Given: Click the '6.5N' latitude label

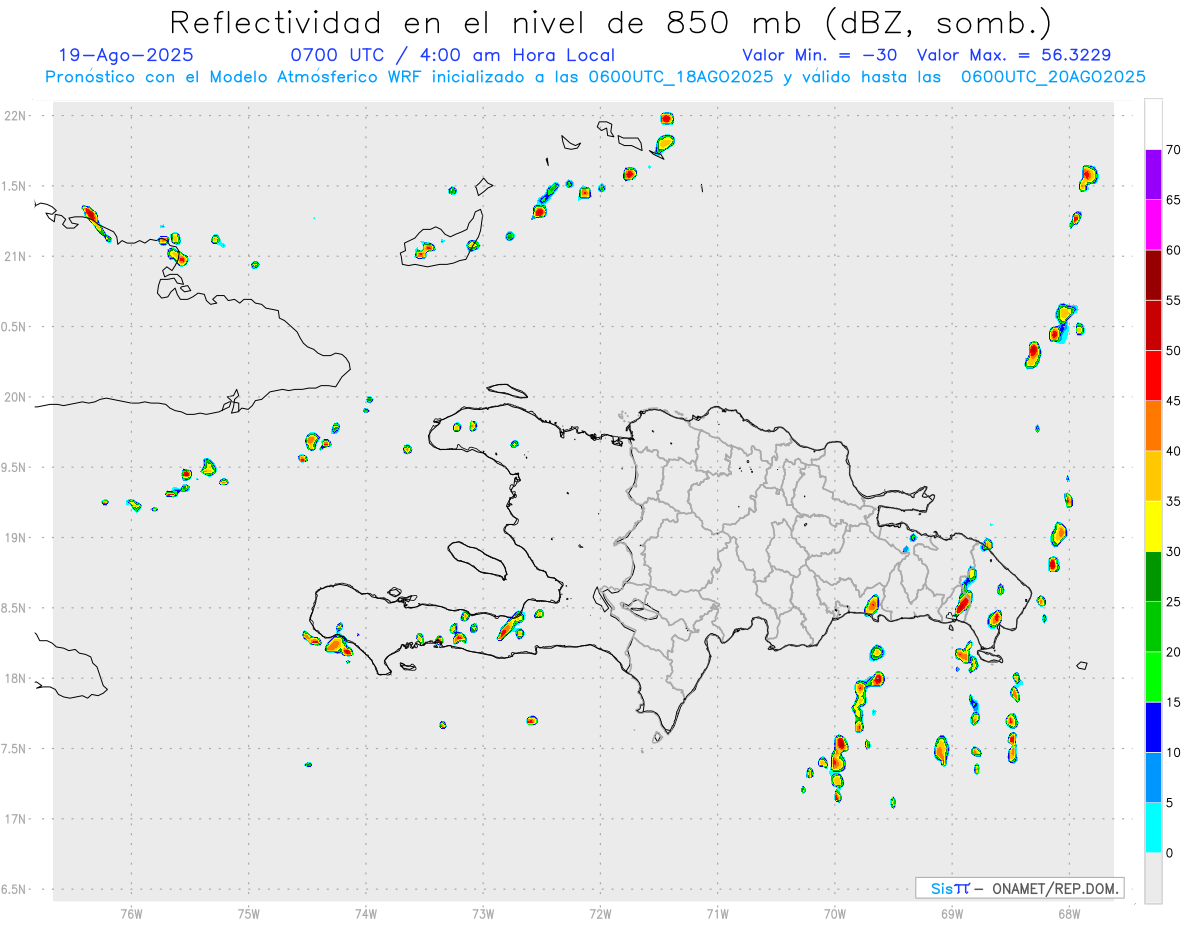Looking at the screenshot, I should click(15, 889).
